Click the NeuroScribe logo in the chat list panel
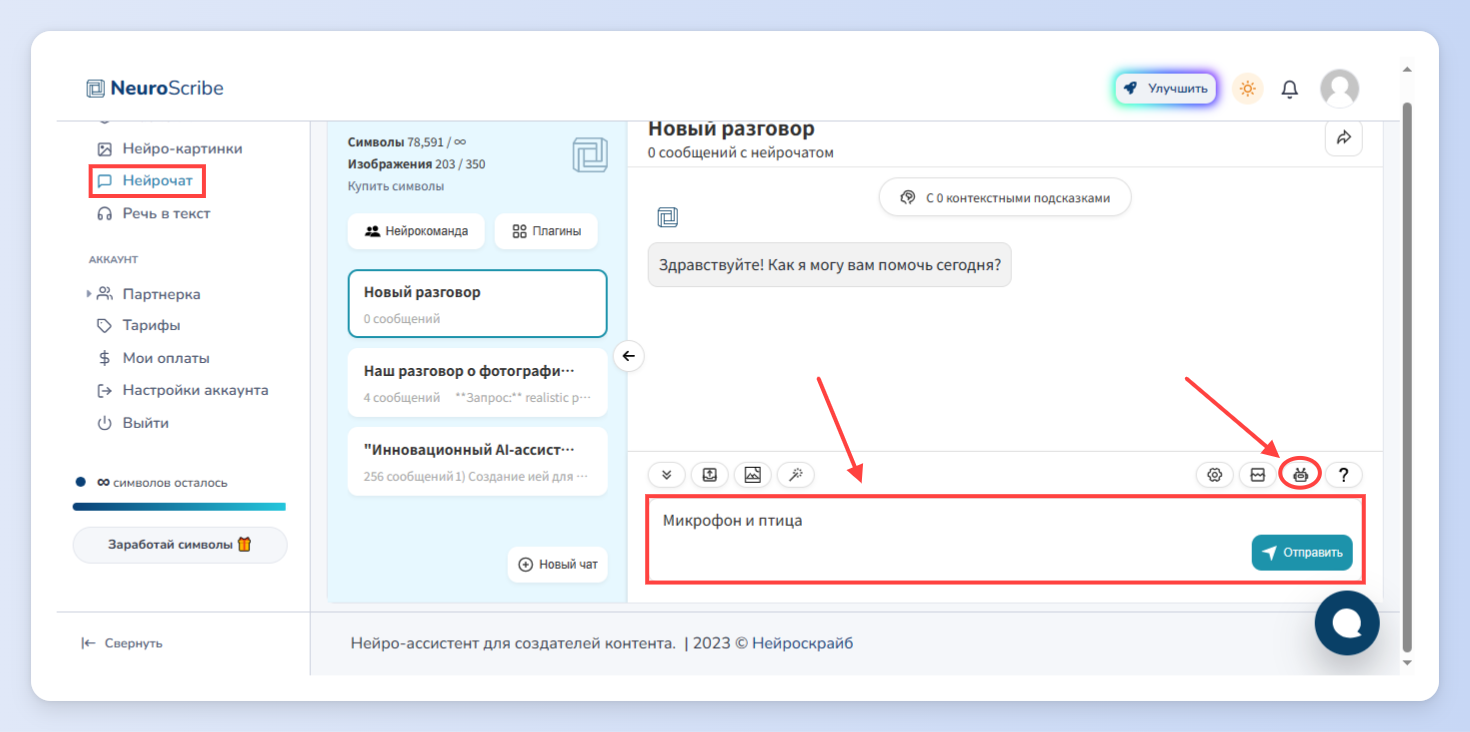This screenshot has height=732, width=1470. [590, 155]
